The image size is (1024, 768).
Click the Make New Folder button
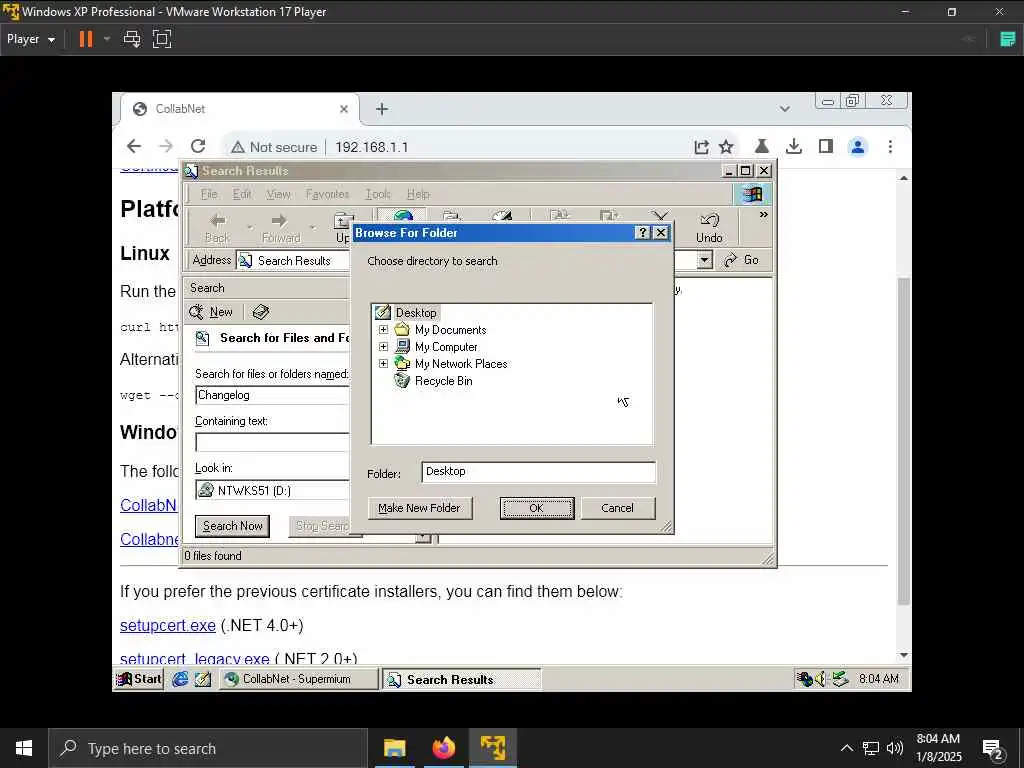419,508
